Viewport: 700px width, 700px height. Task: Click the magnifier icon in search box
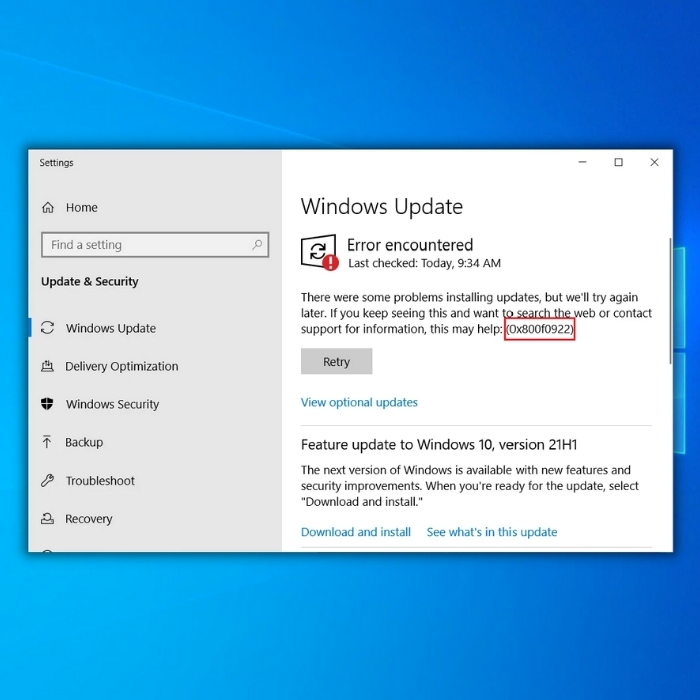pos(257,245)
